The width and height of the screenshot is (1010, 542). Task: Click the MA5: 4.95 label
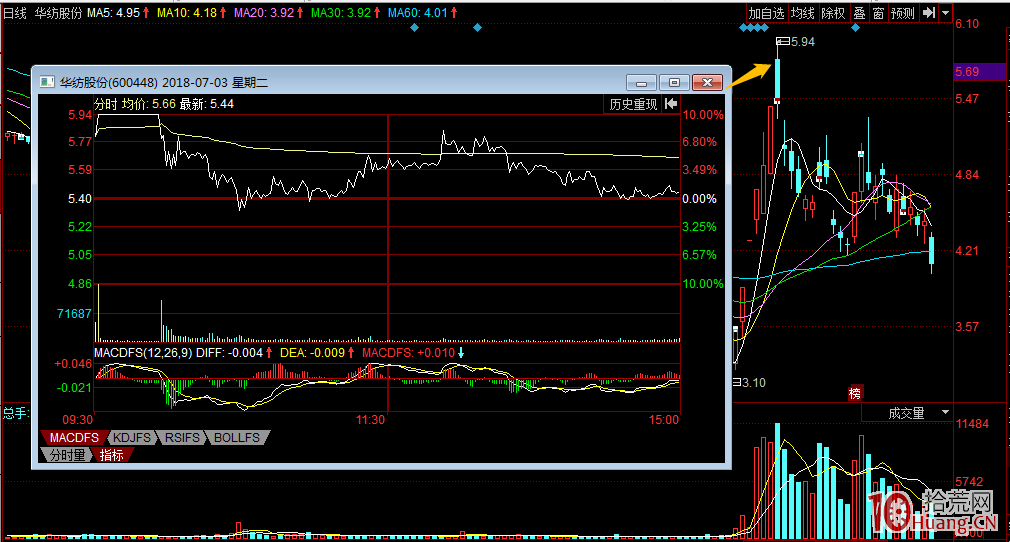(113, 13)
